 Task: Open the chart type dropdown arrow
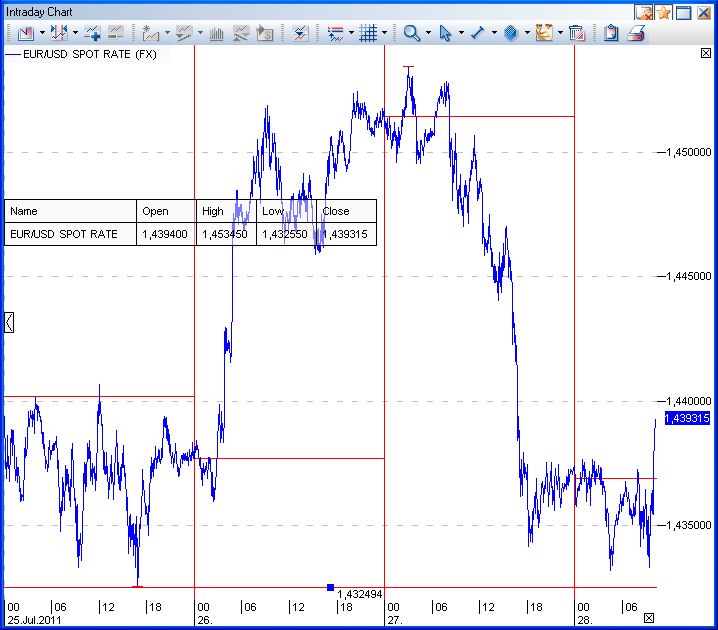click(42, 33)
